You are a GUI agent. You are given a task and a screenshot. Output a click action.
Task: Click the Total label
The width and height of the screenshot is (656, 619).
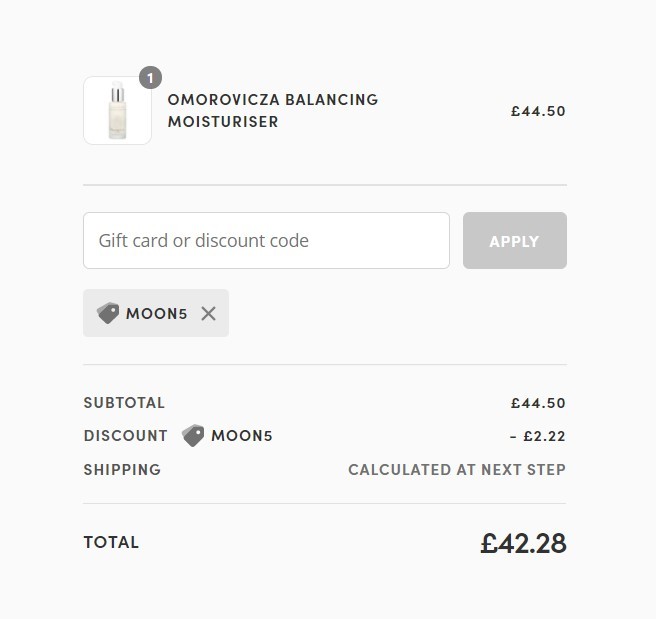pos(111,542)
